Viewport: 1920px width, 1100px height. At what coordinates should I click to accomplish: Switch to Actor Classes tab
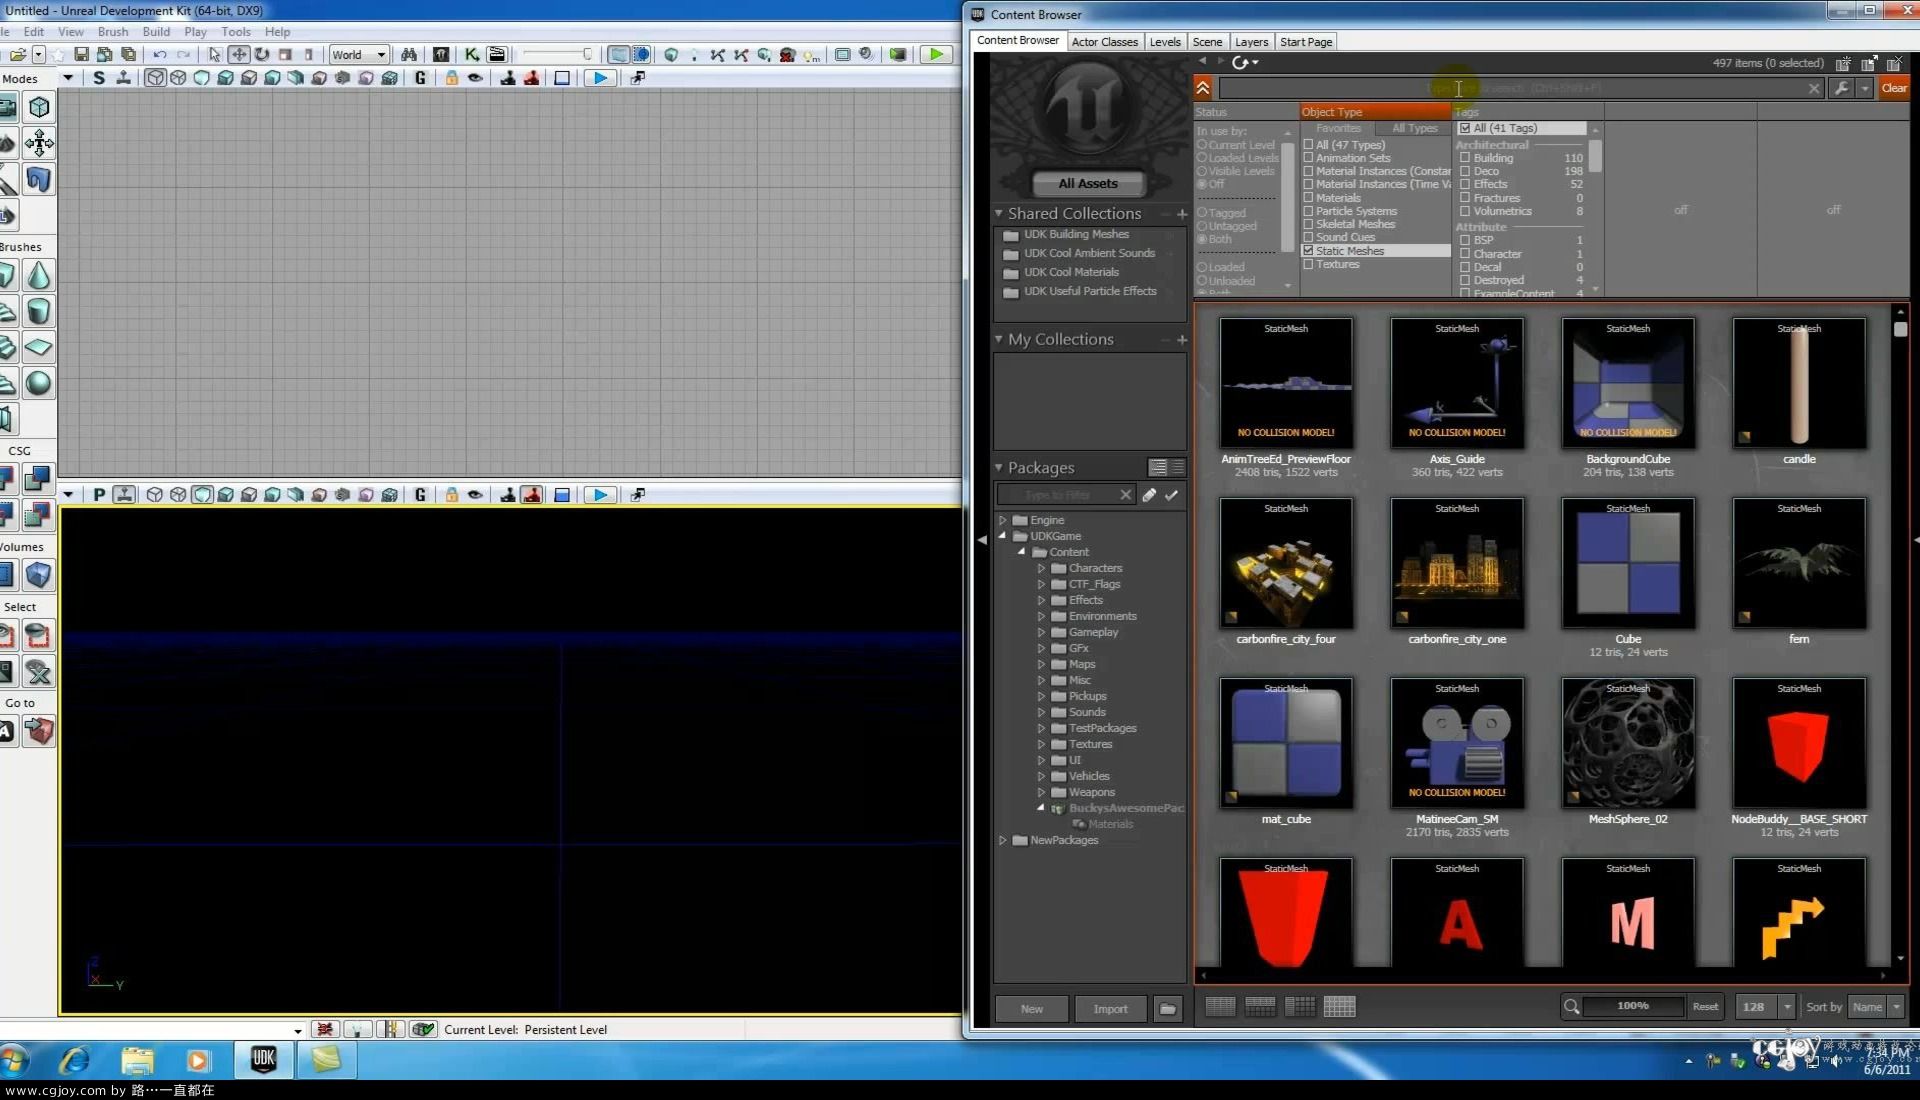[x=1104, y=42]
